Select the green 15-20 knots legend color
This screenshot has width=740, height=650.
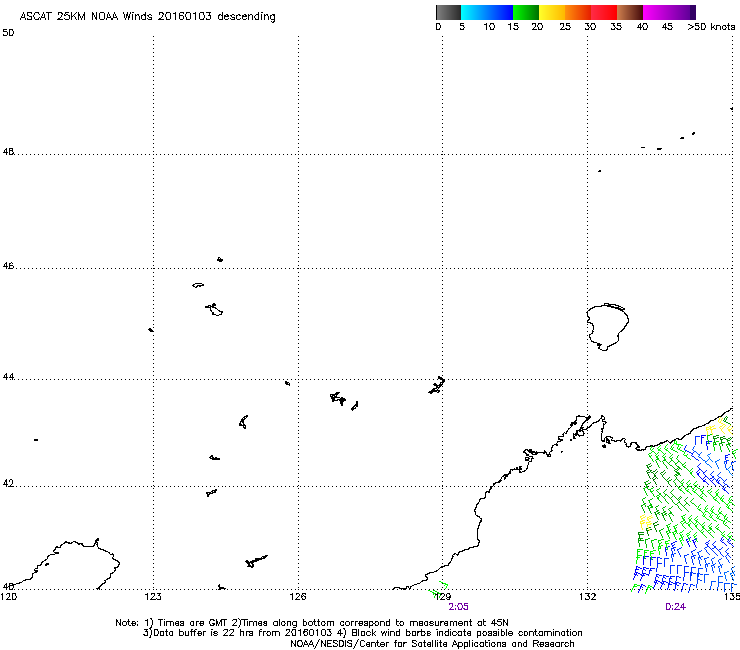(526, 12)
